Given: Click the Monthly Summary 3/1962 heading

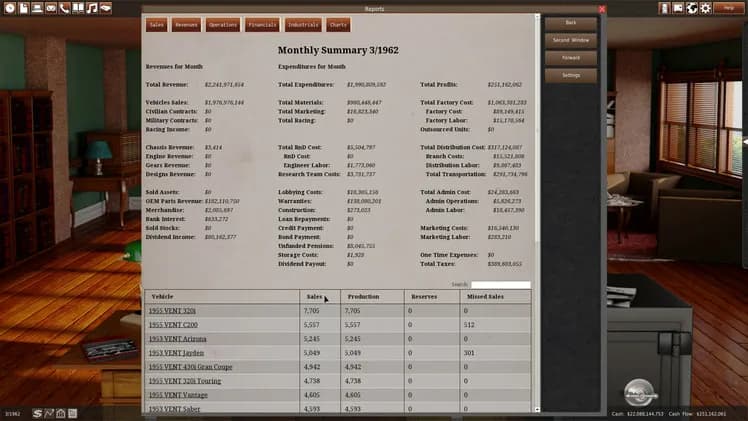Looking at the screenshot, I should coord(338,50).
